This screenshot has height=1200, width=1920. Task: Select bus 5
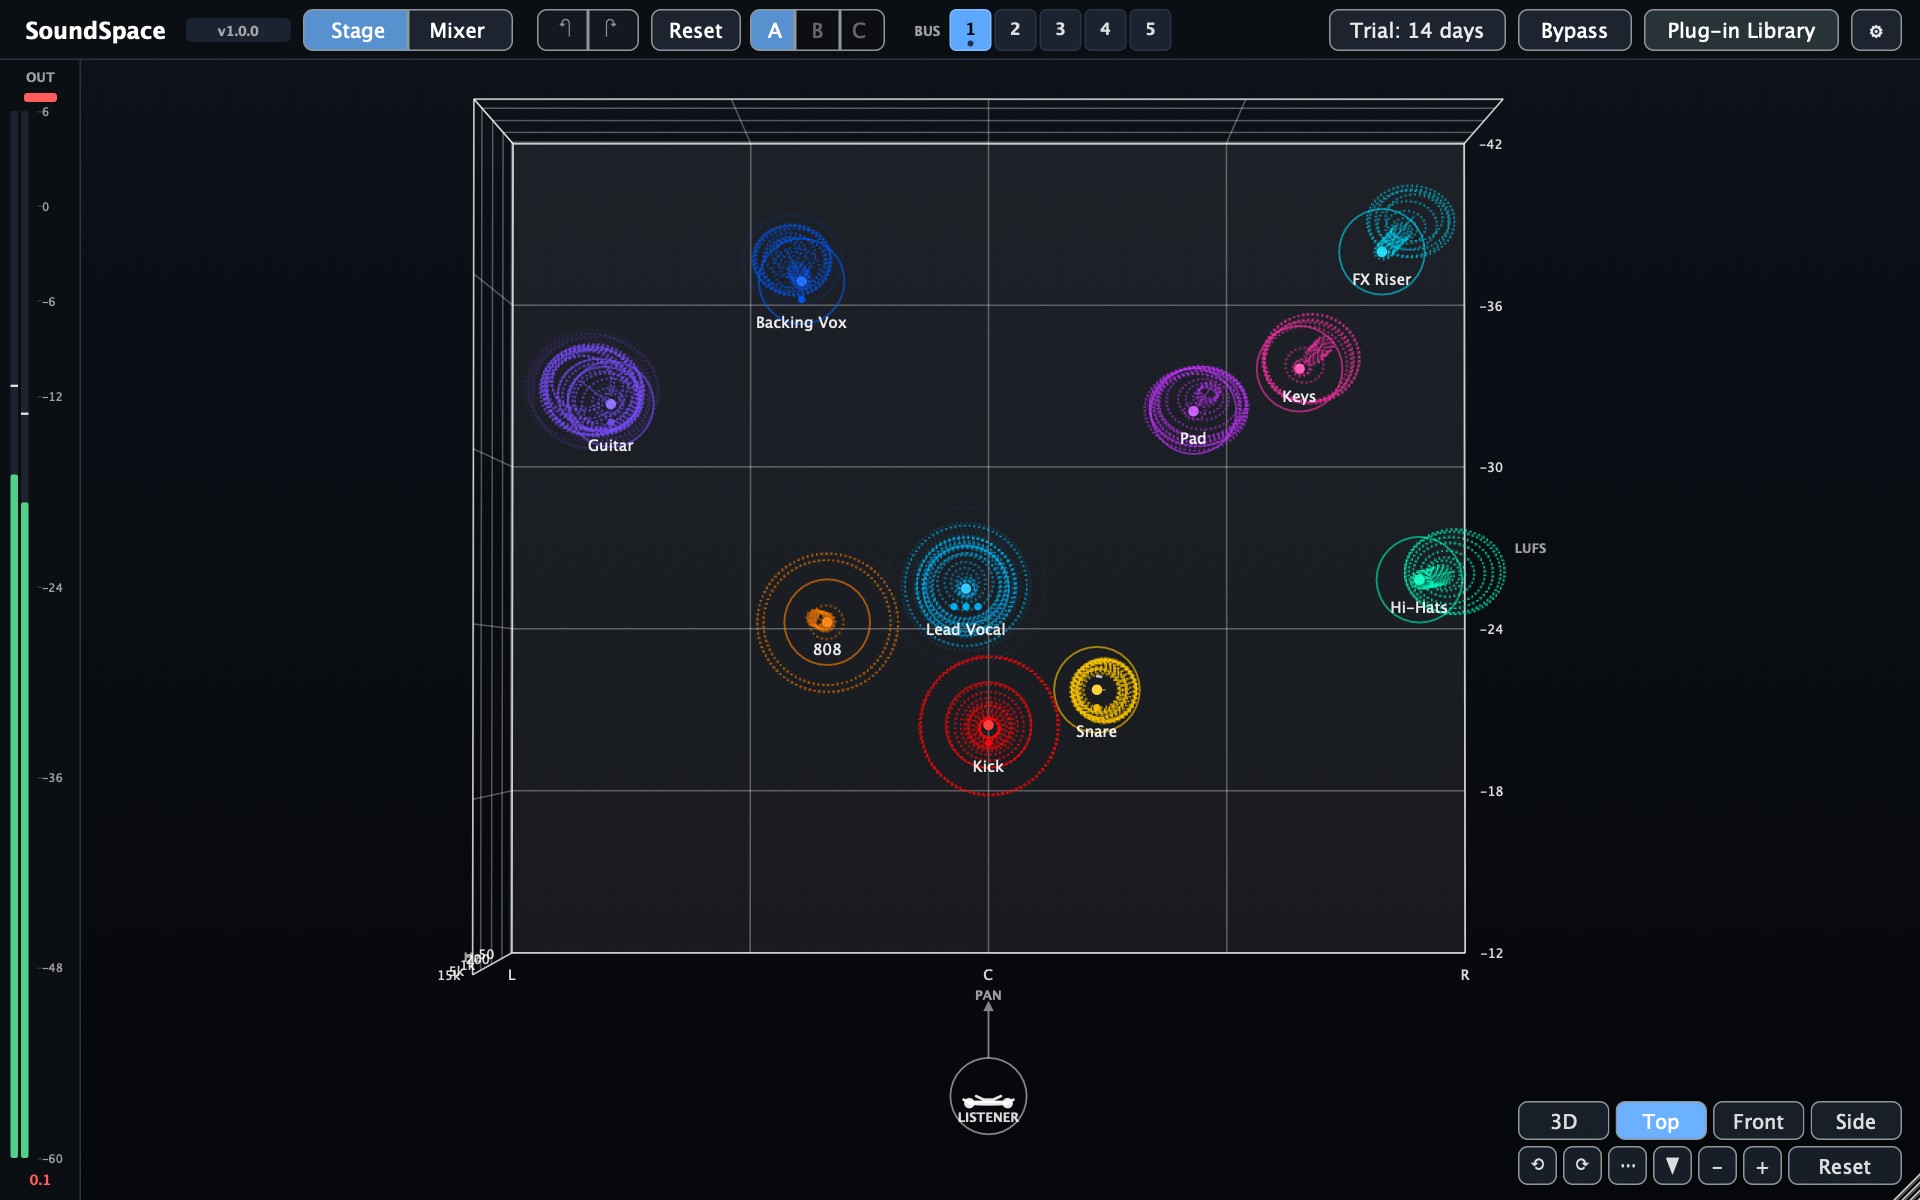[1150, 30]
